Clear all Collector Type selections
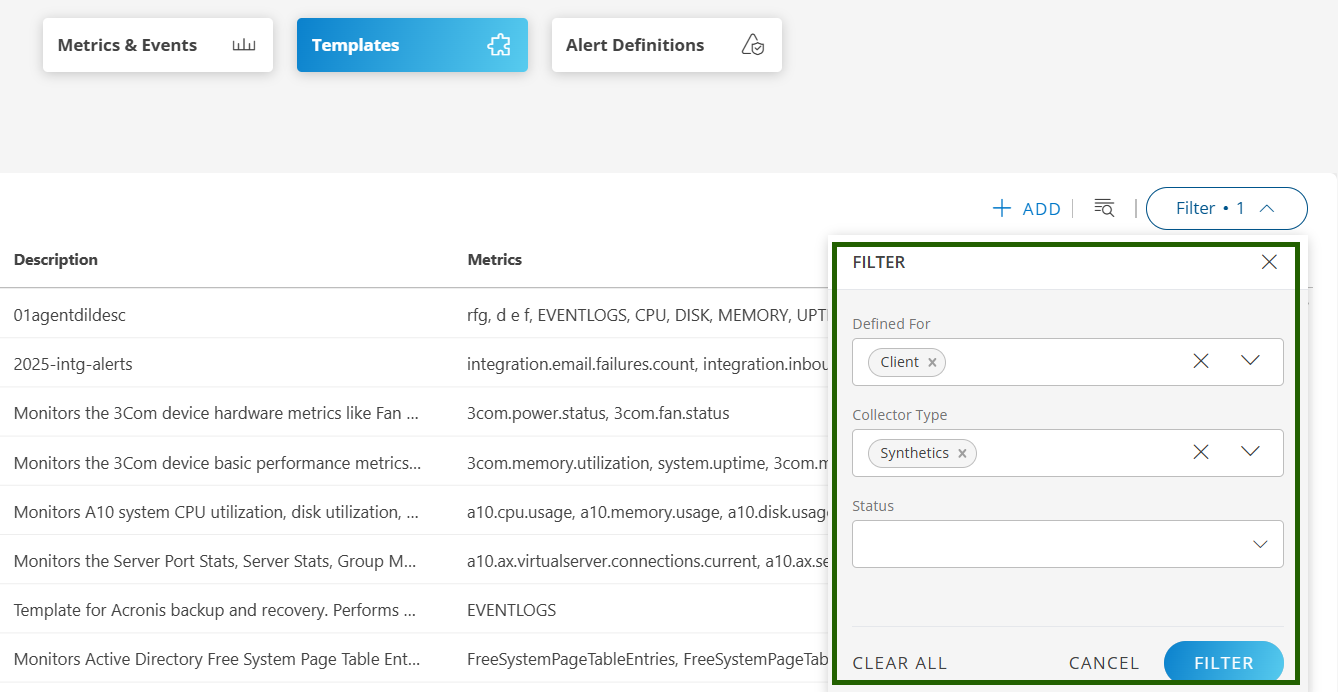The width and height of the screenshot is (1338, 692). coord(1201,452)
